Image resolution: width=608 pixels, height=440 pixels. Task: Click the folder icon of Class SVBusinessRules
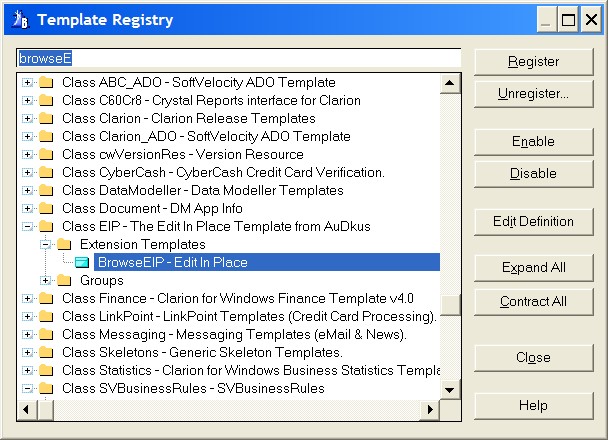click(x=46, y=388)
